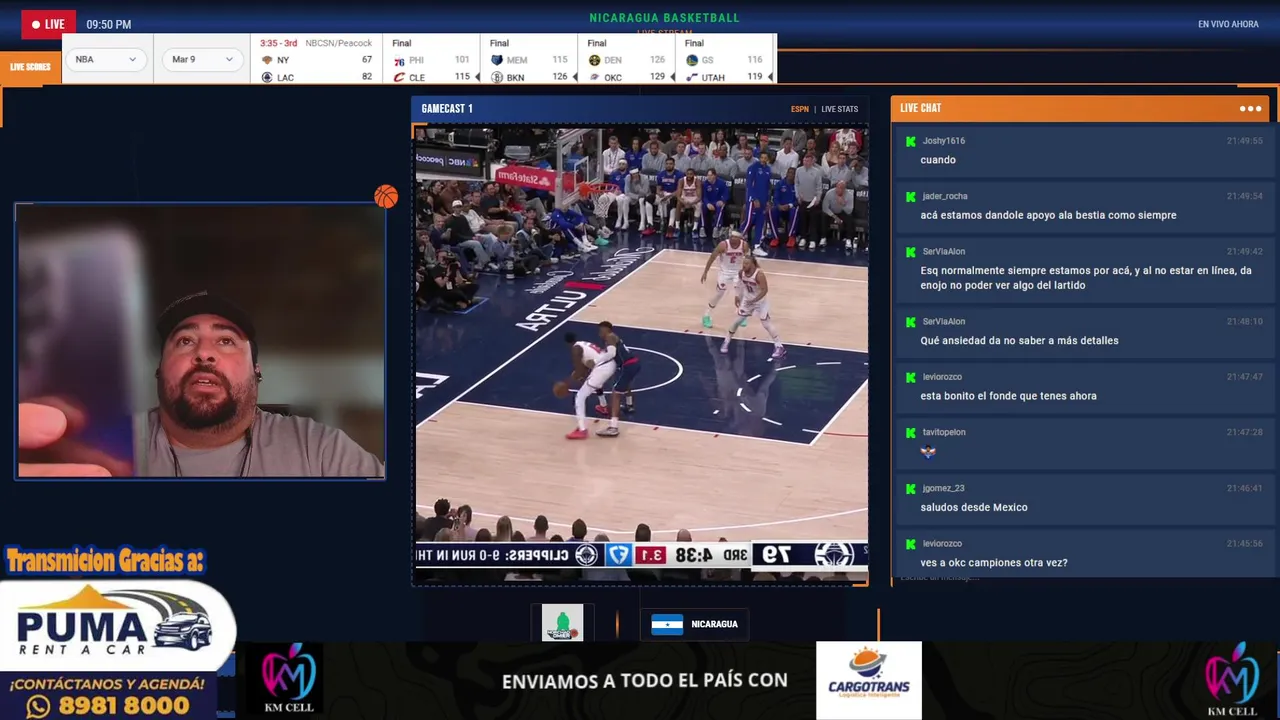Click username jader_rocha in chat
1280x720 pixels.
(945, 196)
